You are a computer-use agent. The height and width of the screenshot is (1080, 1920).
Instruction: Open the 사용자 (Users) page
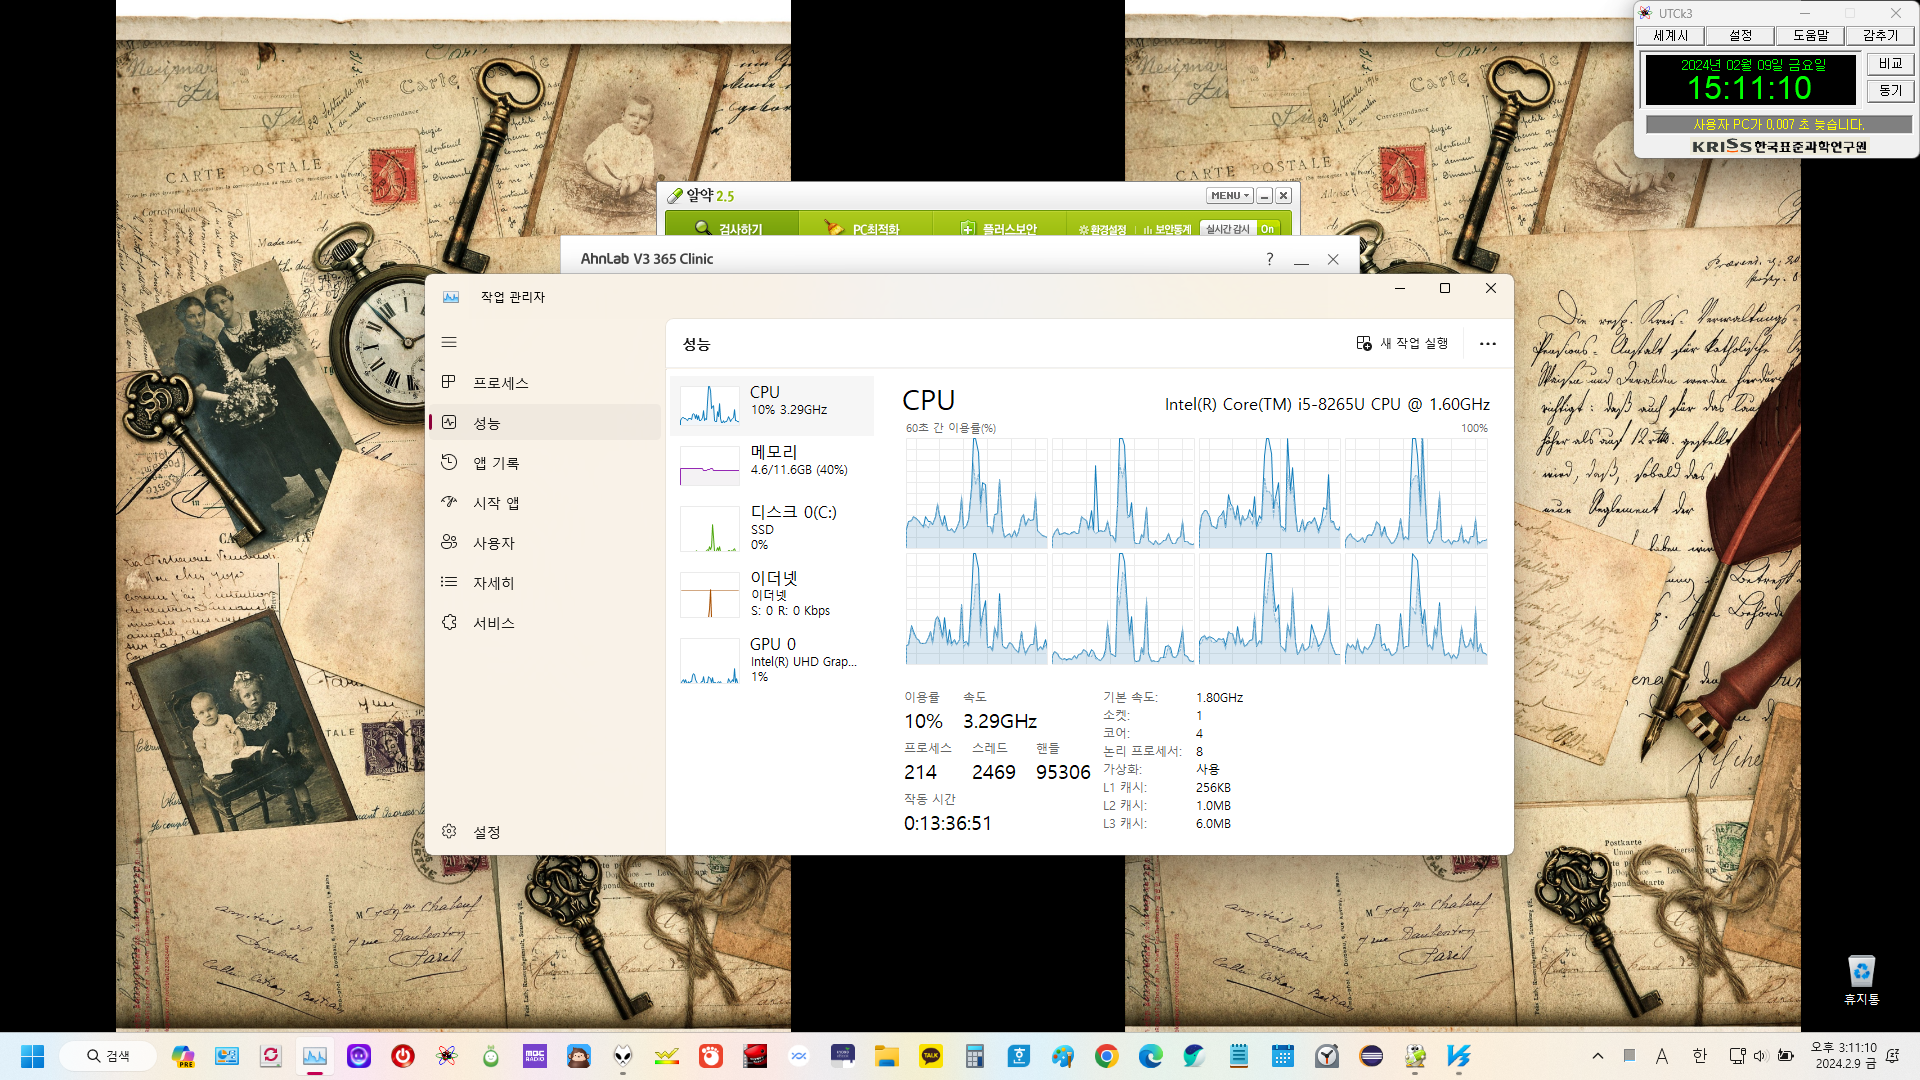pos(545,543)
